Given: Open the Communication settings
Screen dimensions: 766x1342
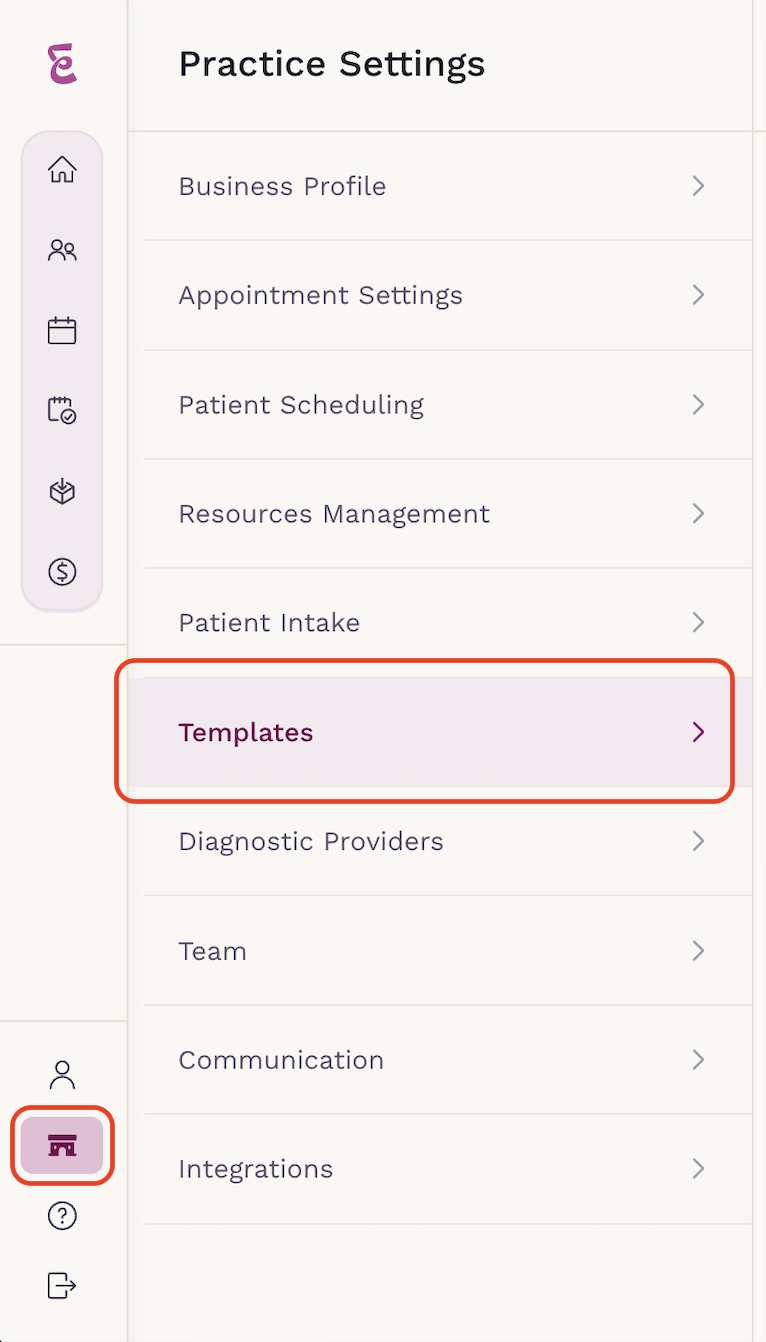Looking at the screenshot, I should coord(448,1059).
